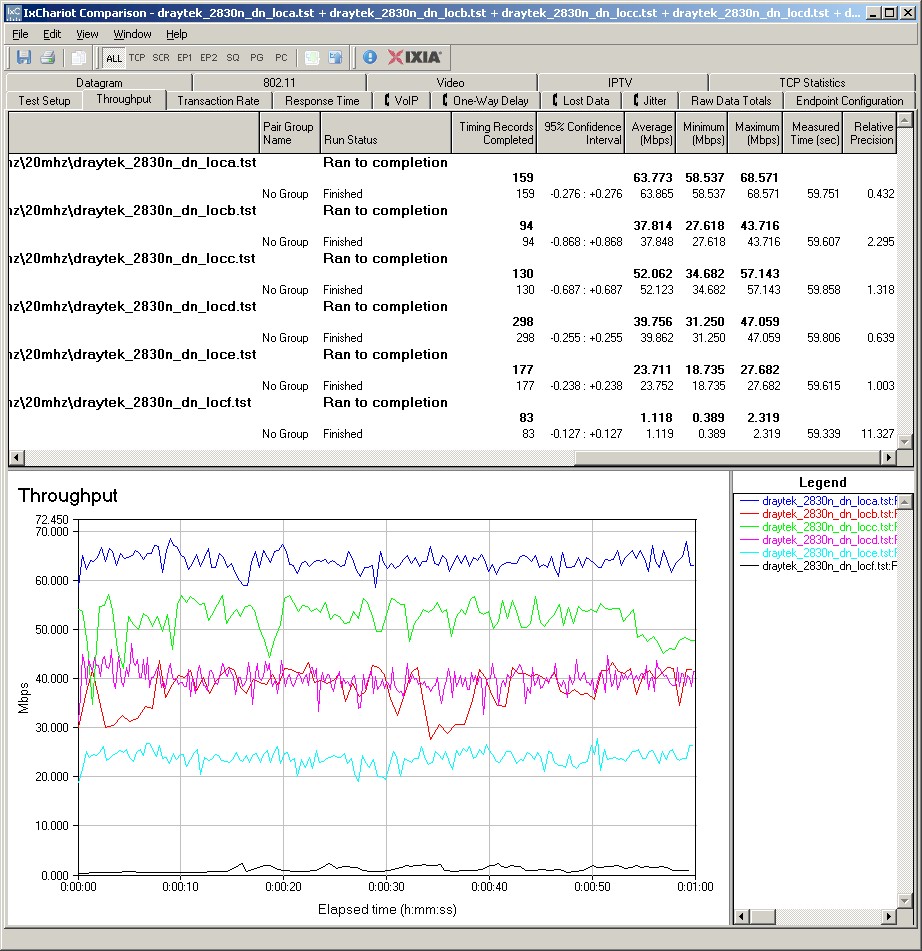Click the Minimum (Mbps) column header
The image size is (922, 951).
pyautogui.click(x=702, y=133)
